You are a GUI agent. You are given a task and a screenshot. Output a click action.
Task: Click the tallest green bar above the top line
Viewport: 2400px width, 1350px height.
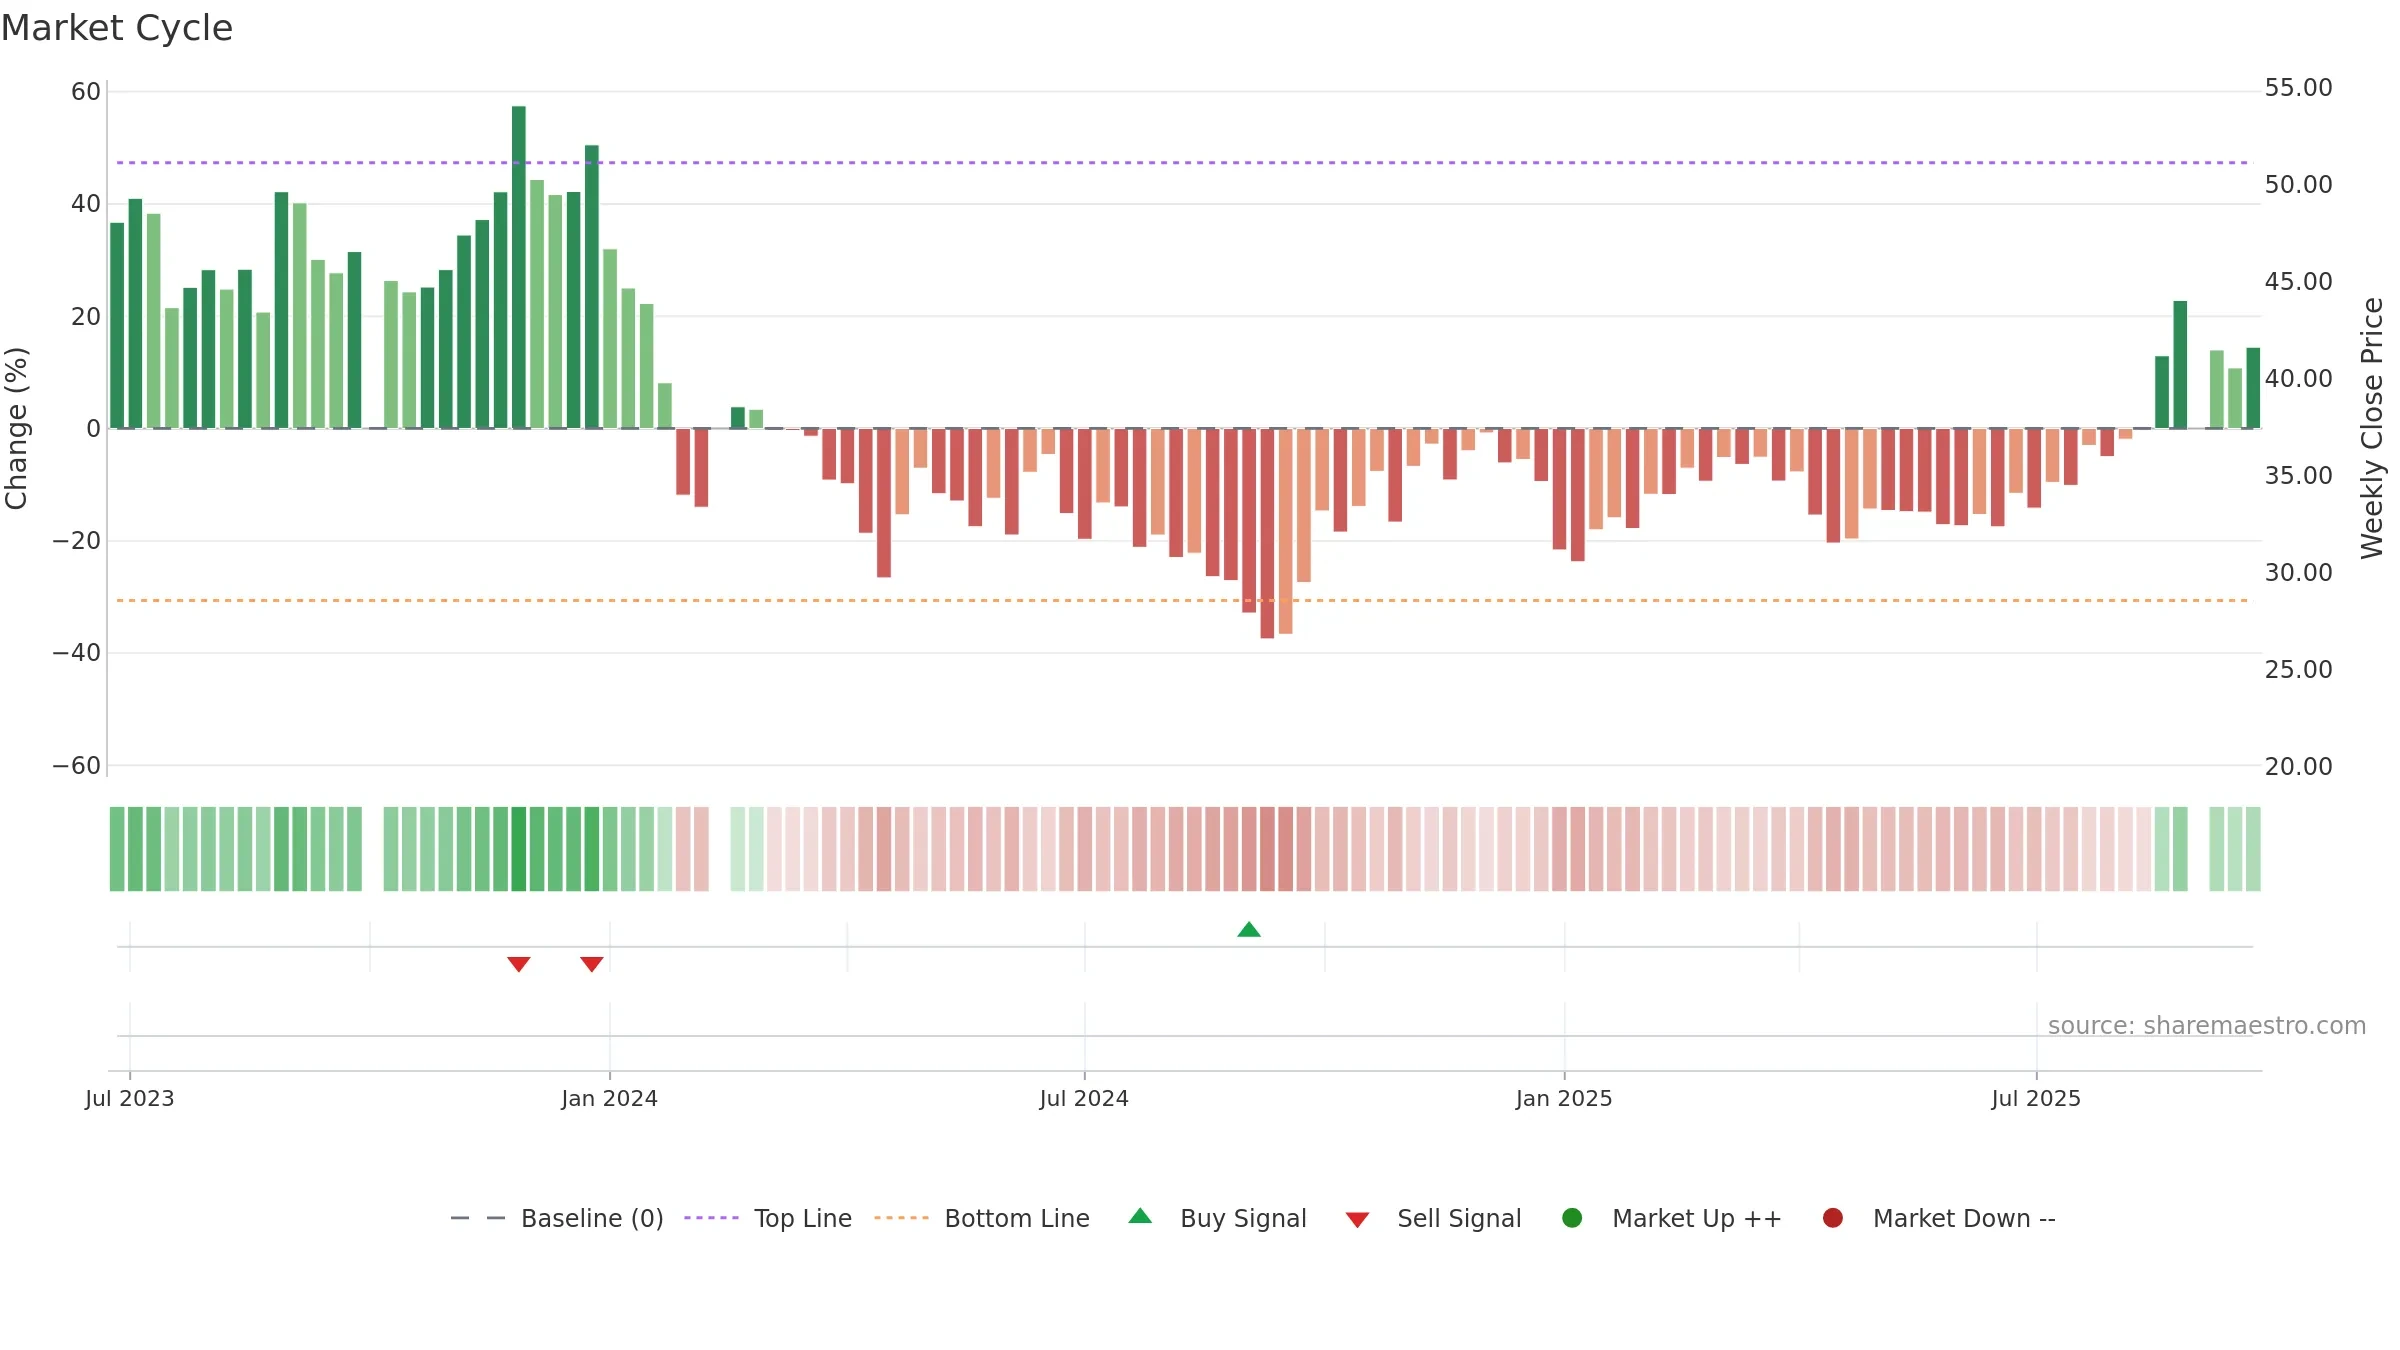[519, 267]
